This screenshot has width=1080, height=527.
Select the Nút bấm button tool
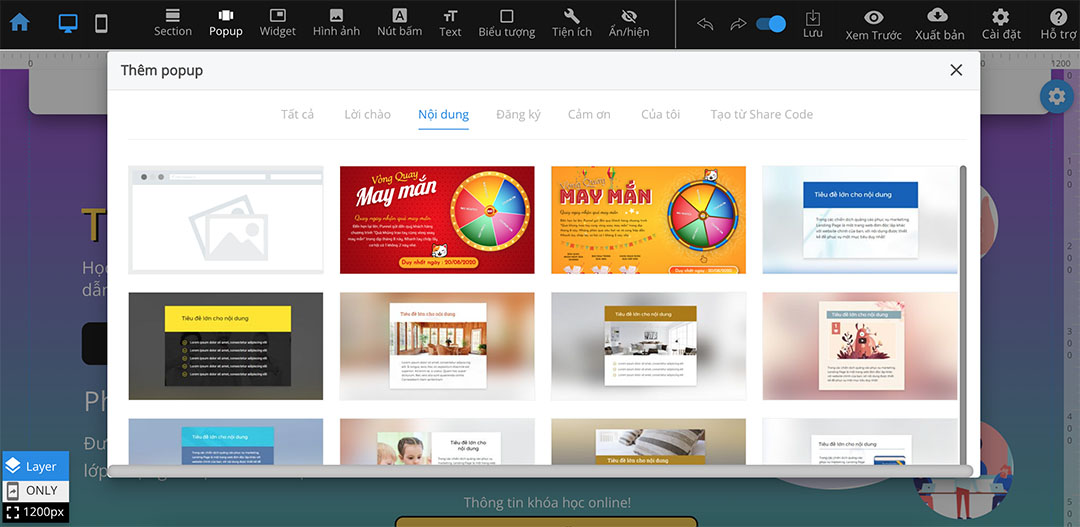tap(399, 23)
